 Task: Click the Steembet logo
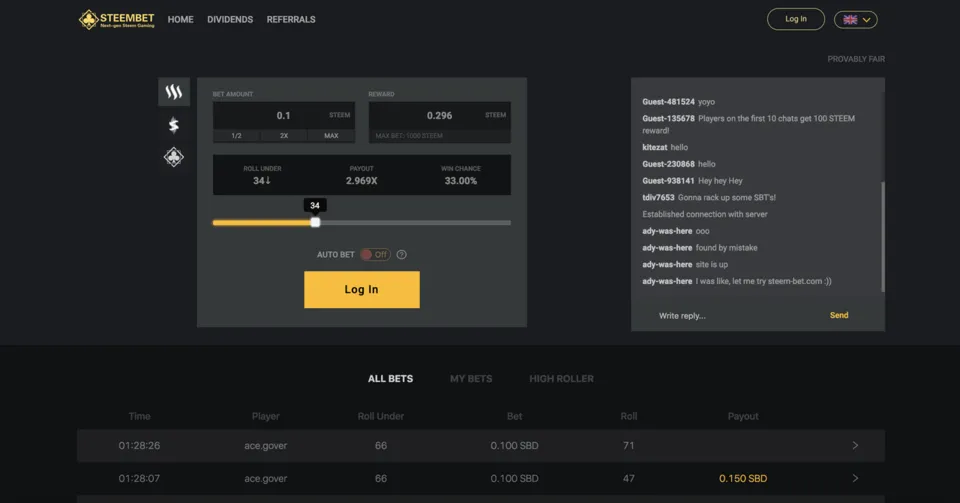click(116, 20)
